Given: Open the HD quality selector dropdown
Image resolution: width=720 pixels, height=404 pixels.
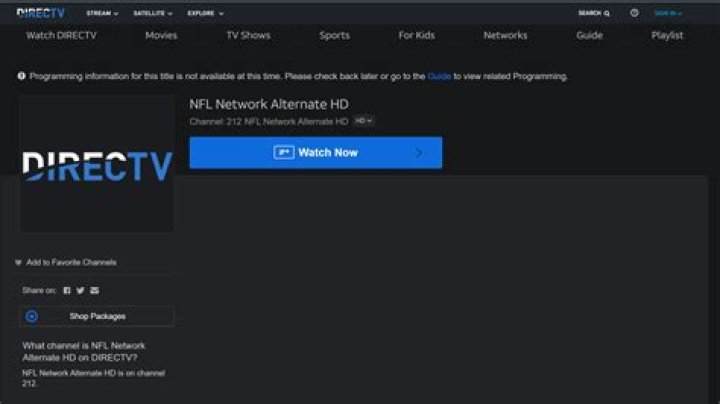Looking at the screenshot, I should point(364,121).
